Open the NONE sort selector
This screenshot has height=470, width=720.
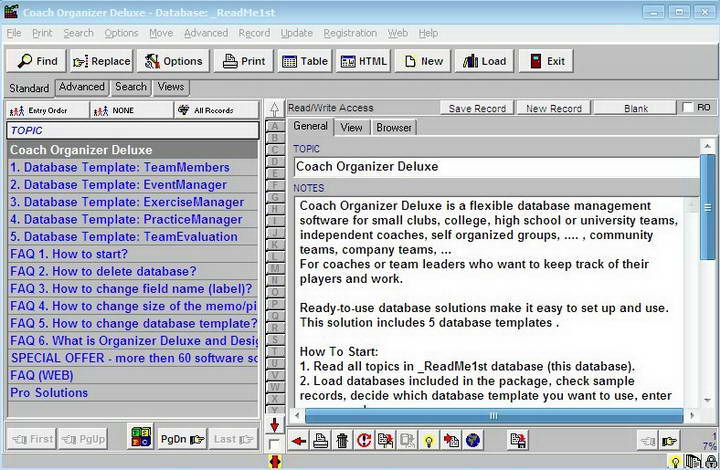[x=132, y=110]
